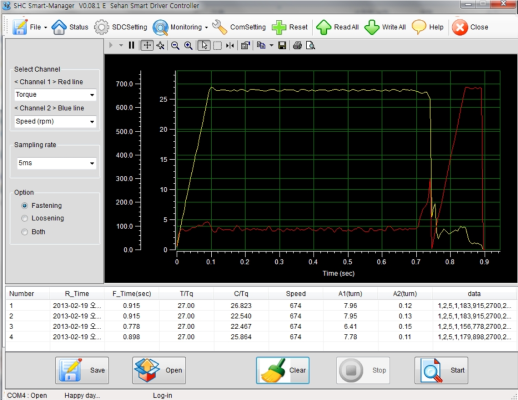Open the Channel 1 Torque dropdown

click(55, 95)
